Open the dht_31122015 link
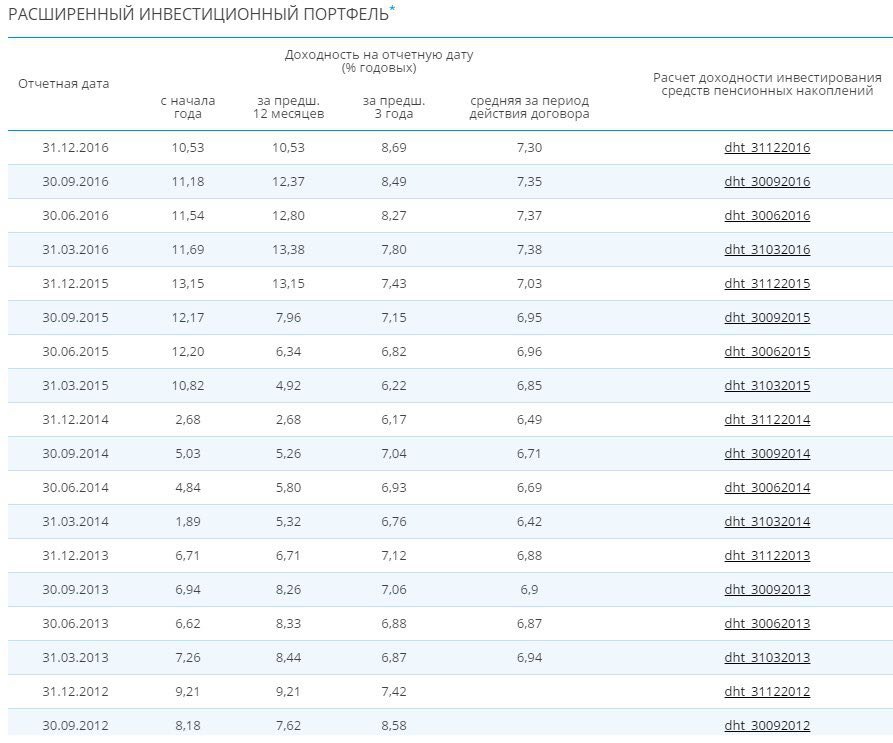This screenshot has height=743, width=893. [767, 284]
